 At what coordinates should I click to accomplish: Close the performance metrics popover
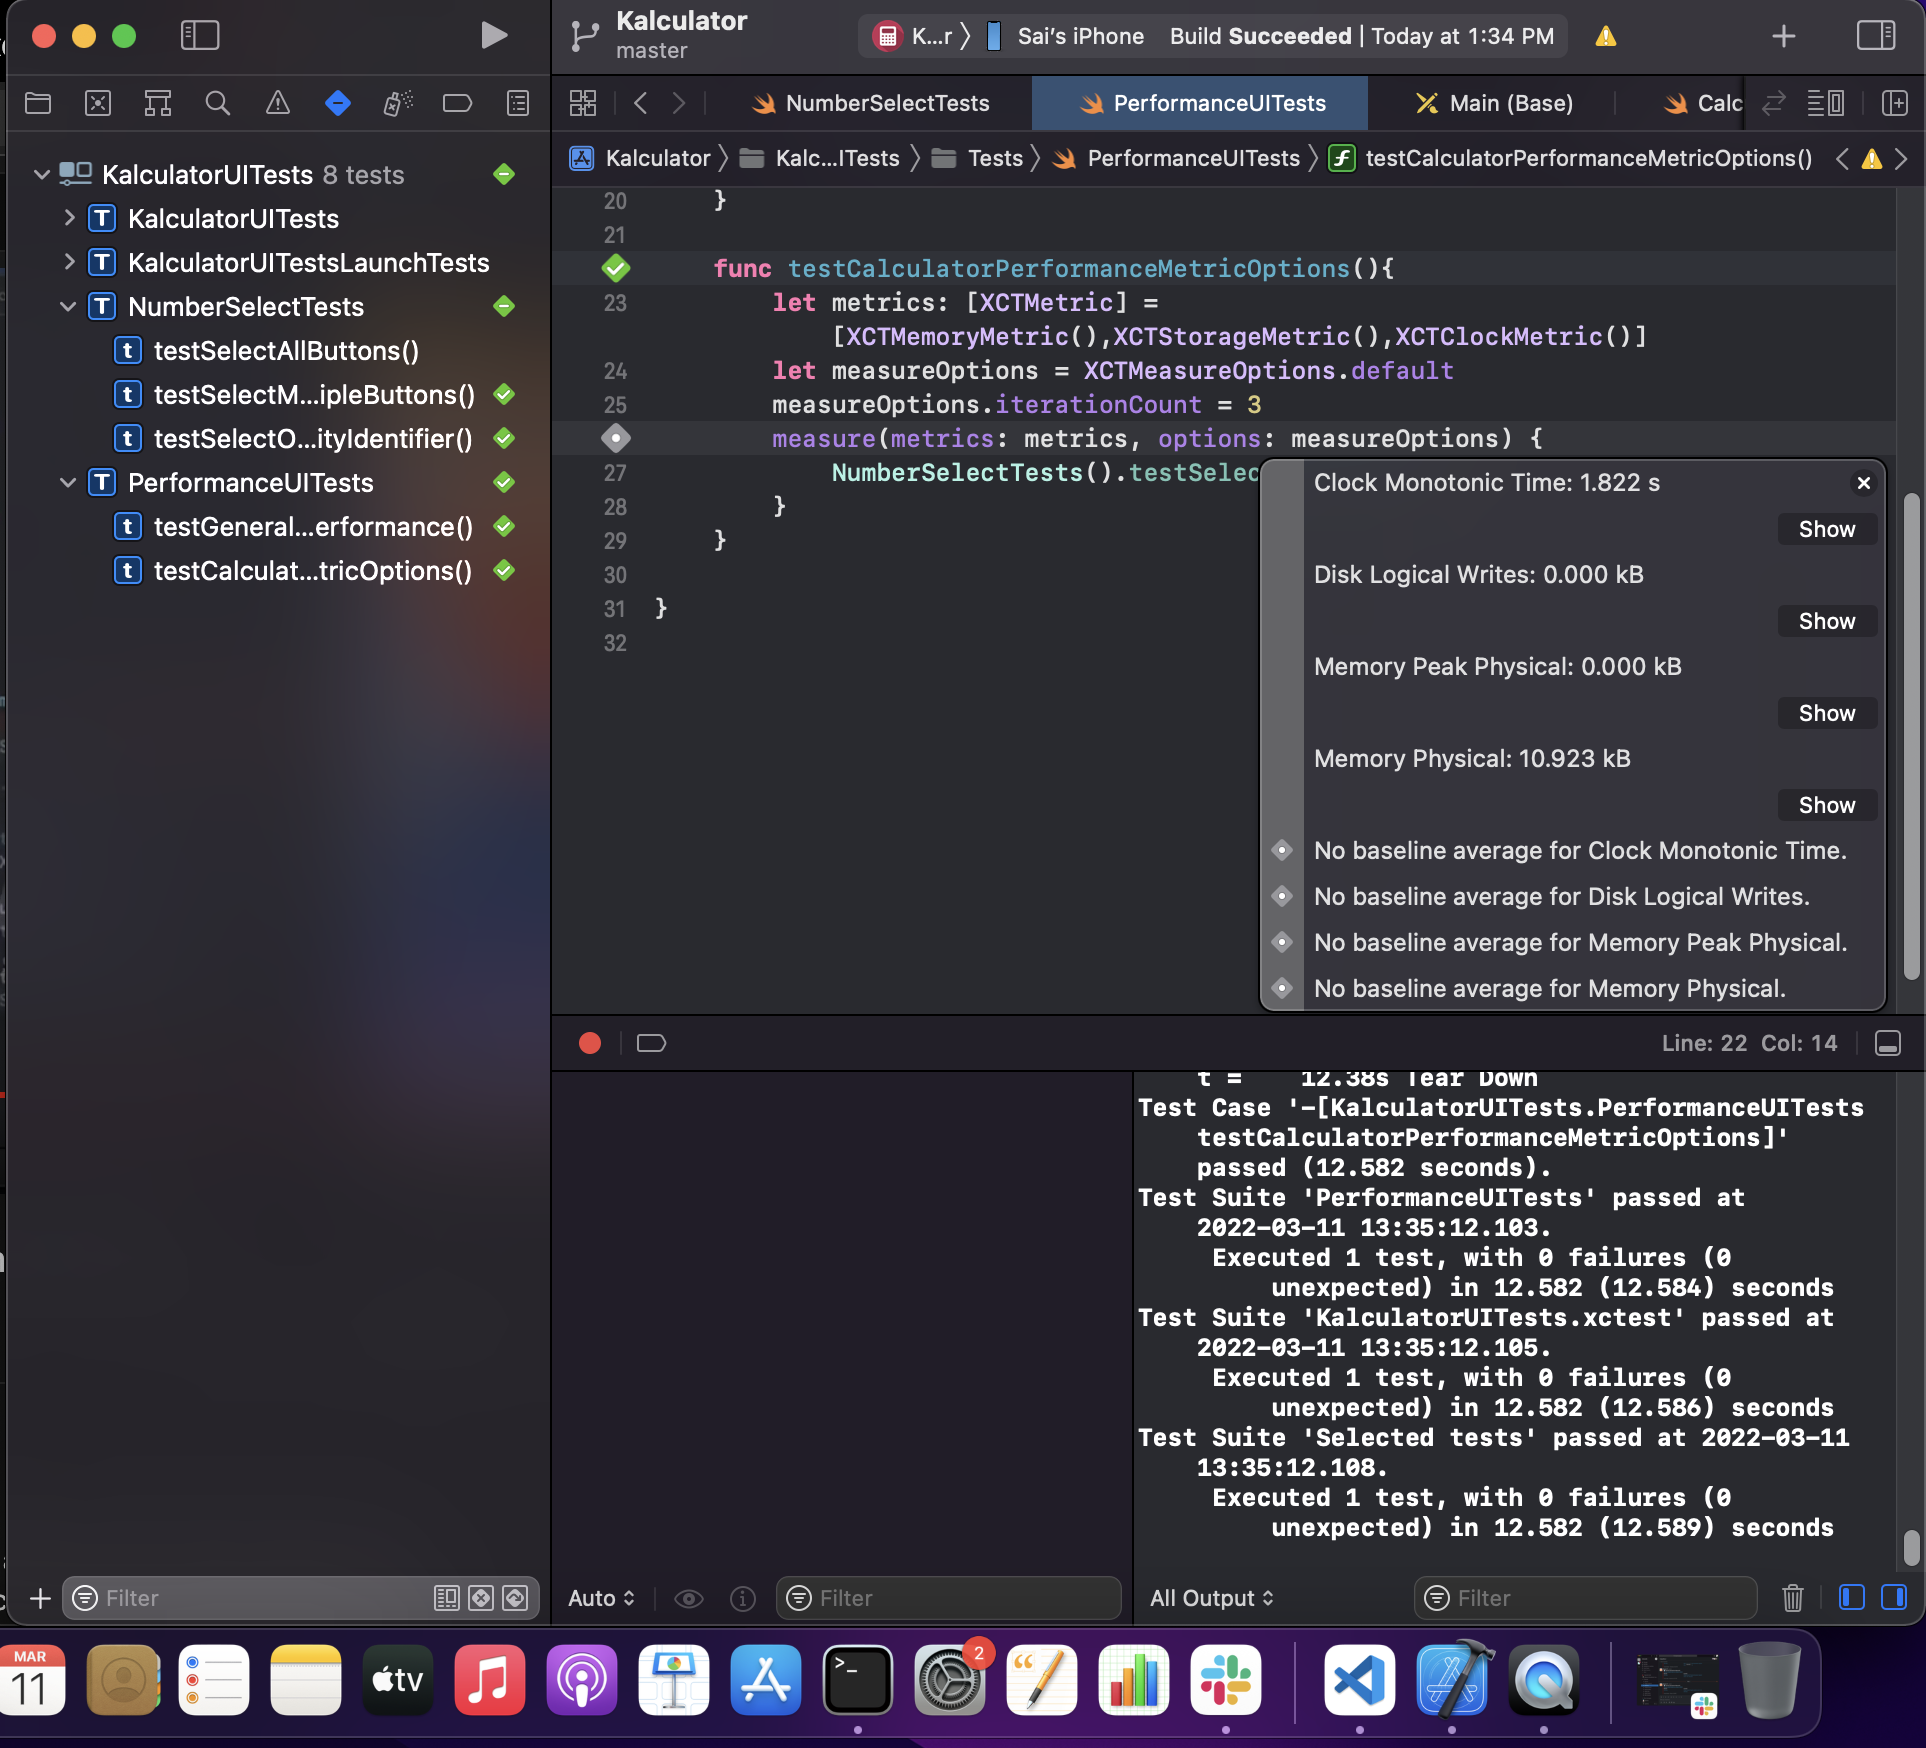click(1862, 483)
